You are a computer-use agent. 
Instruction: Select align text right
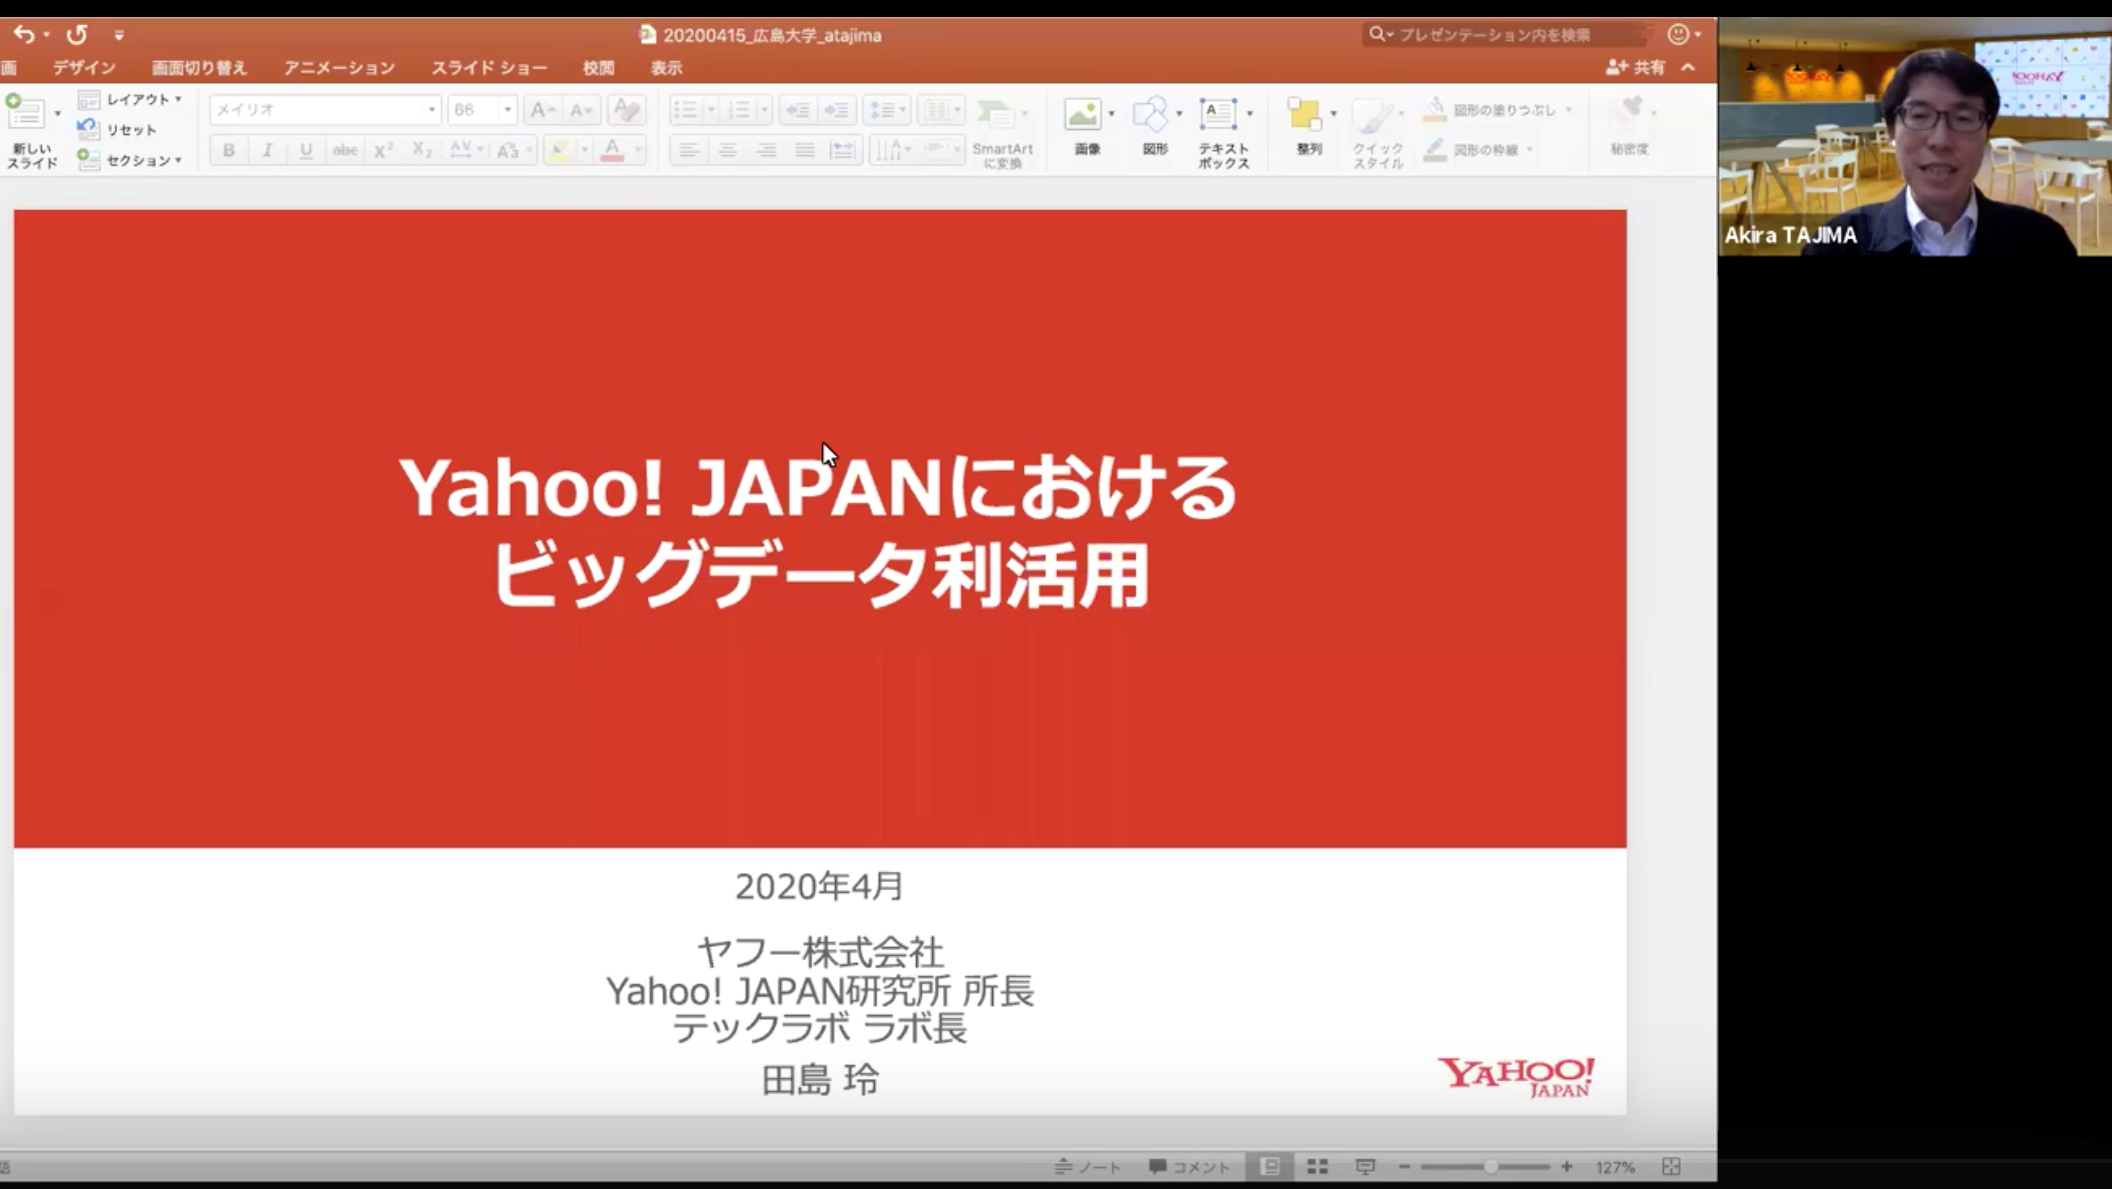(766, 150)
